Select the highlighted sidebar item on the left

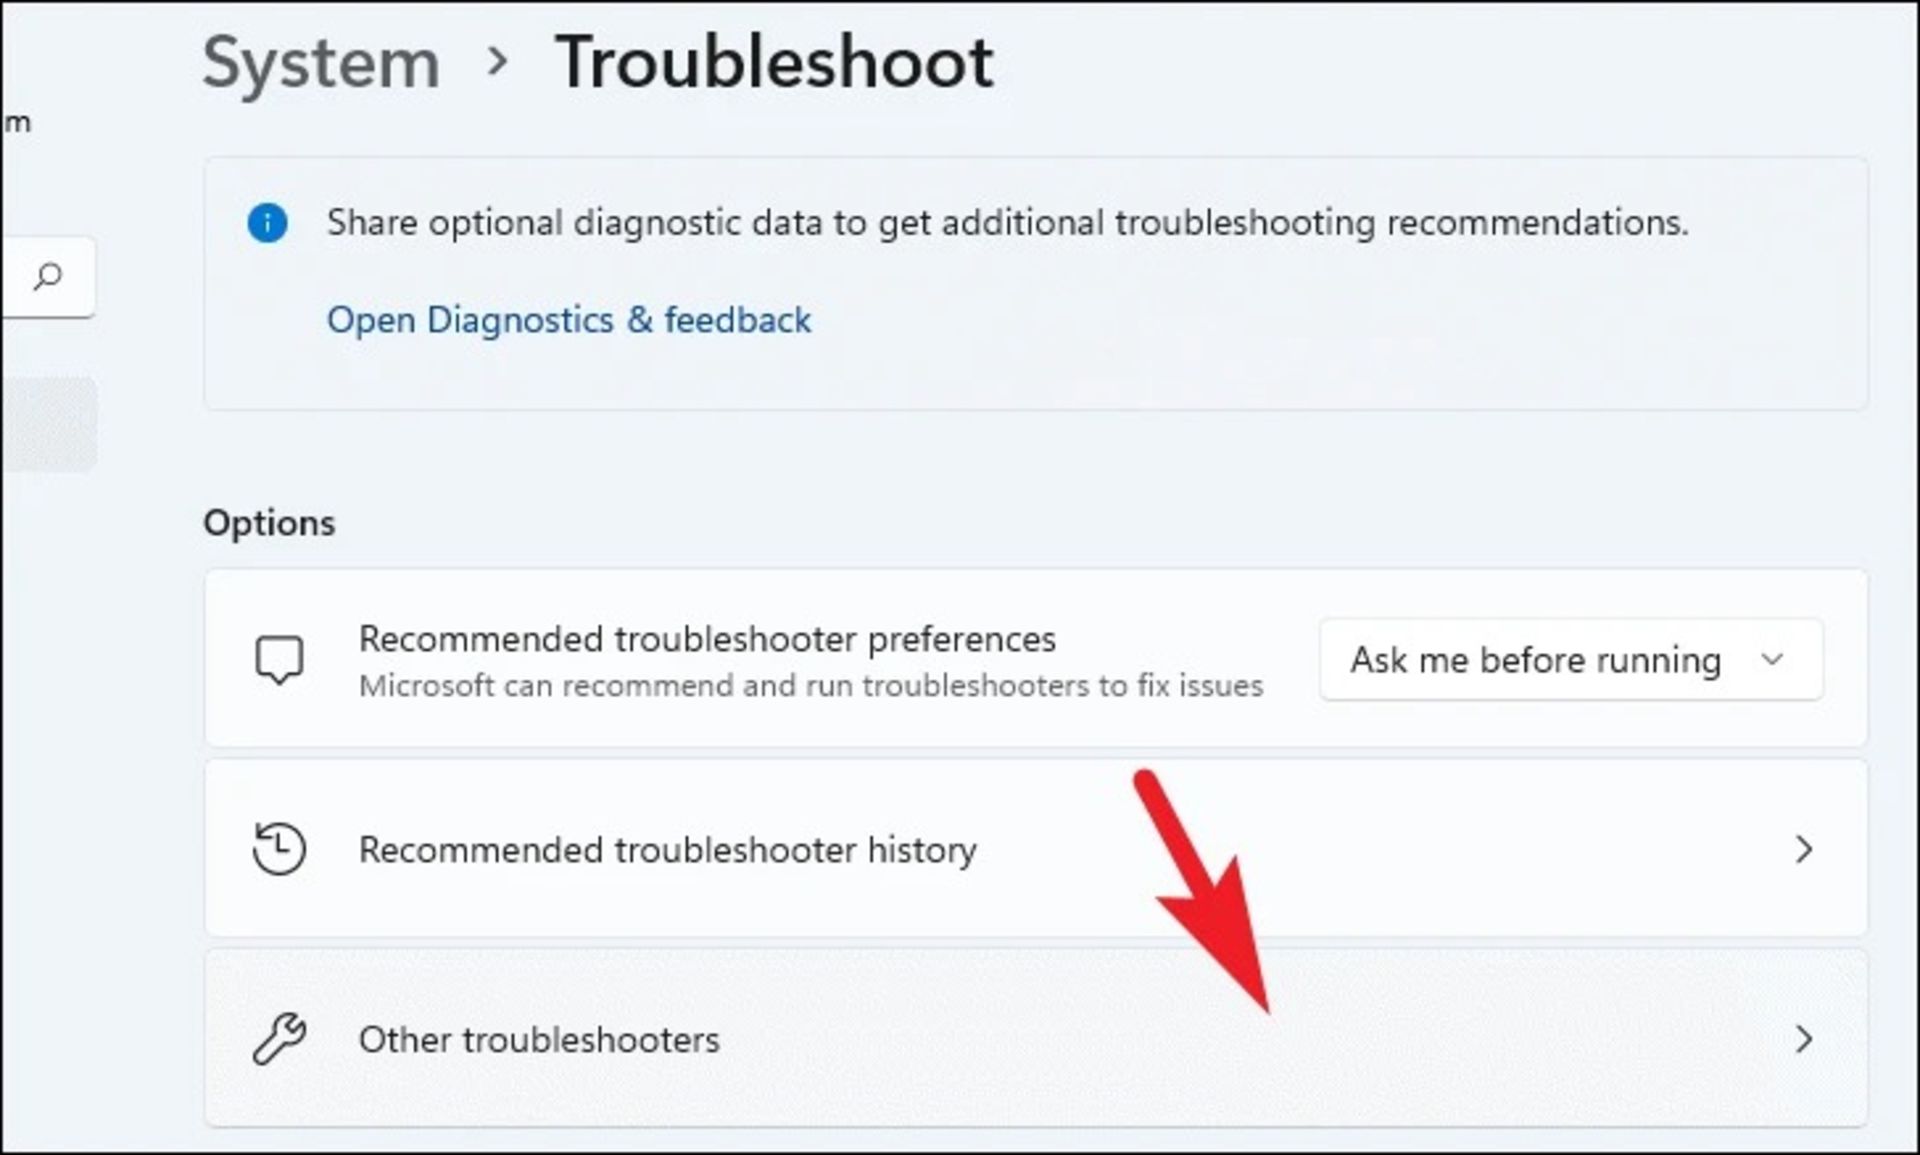[x=48, y=424]
